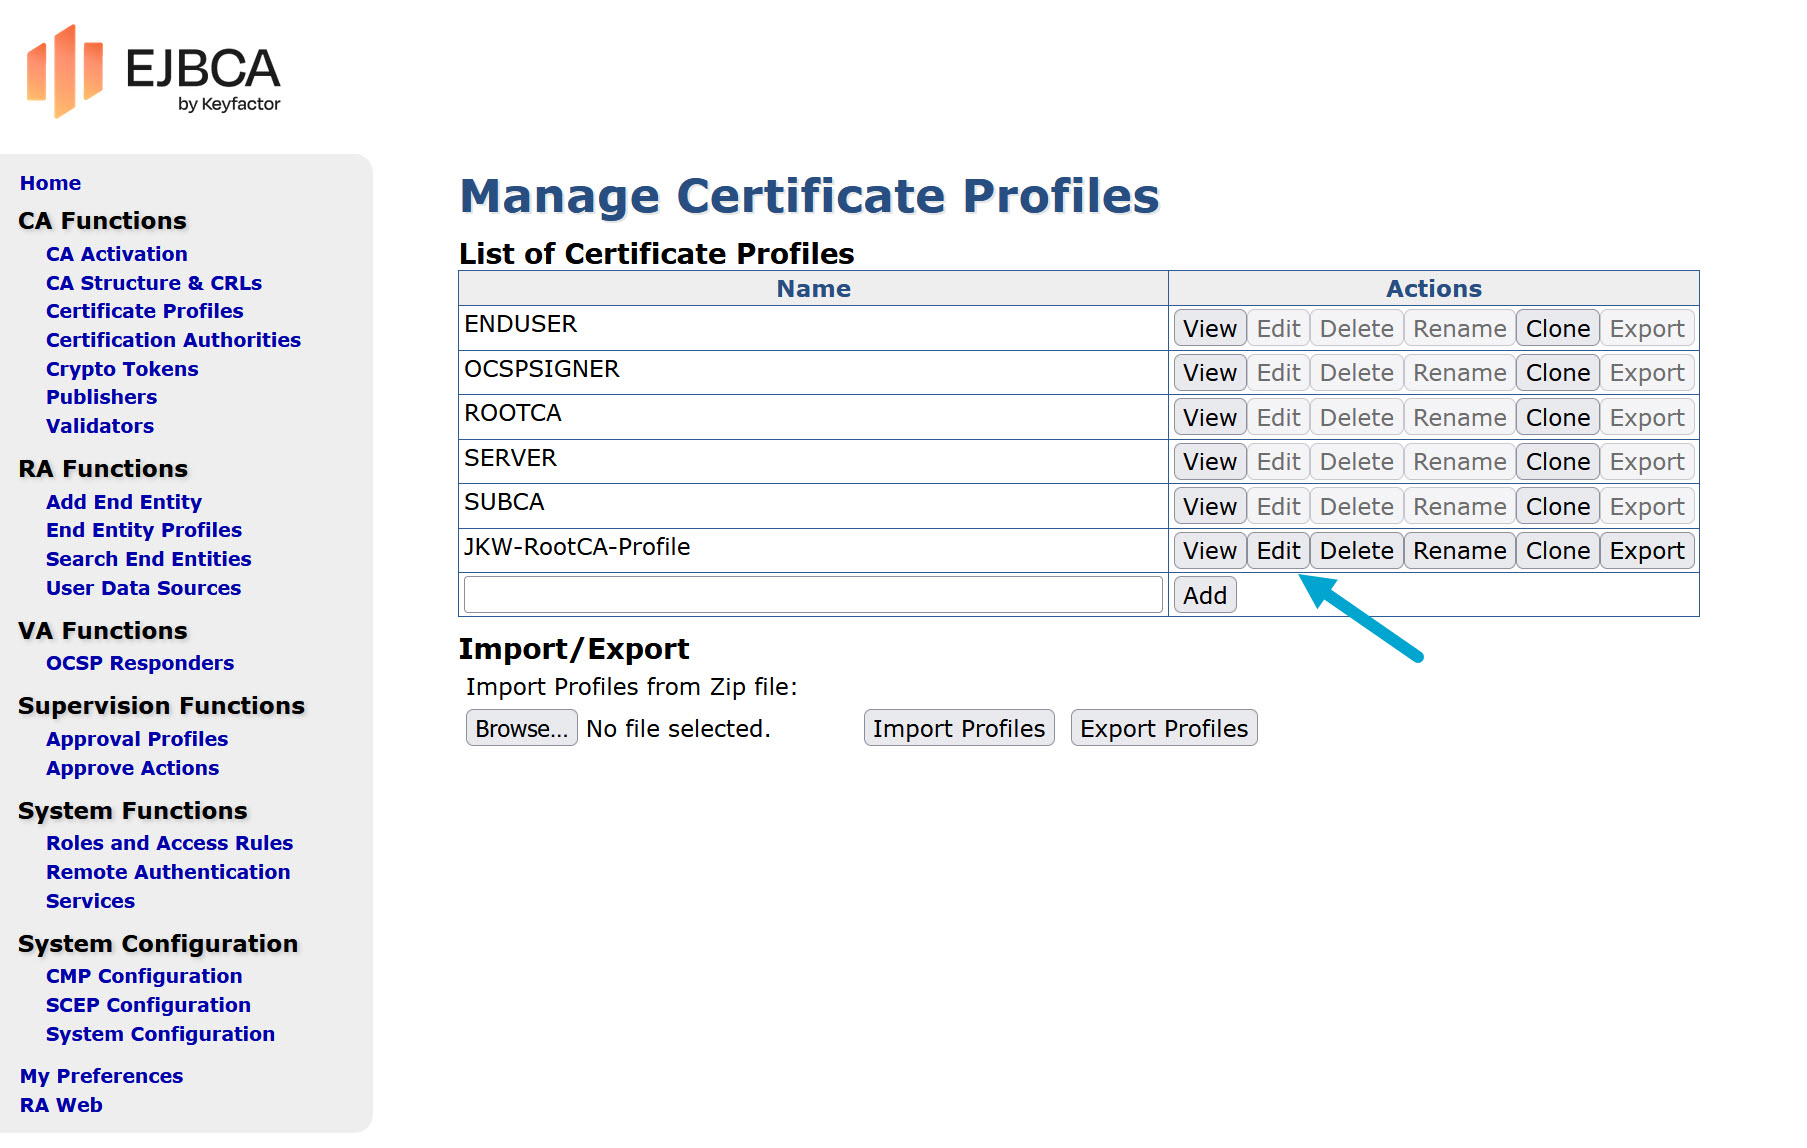This screenshot has height=1148, width=1807.
Task: Open the Crypto Tokens page
Action: (121, 369)
